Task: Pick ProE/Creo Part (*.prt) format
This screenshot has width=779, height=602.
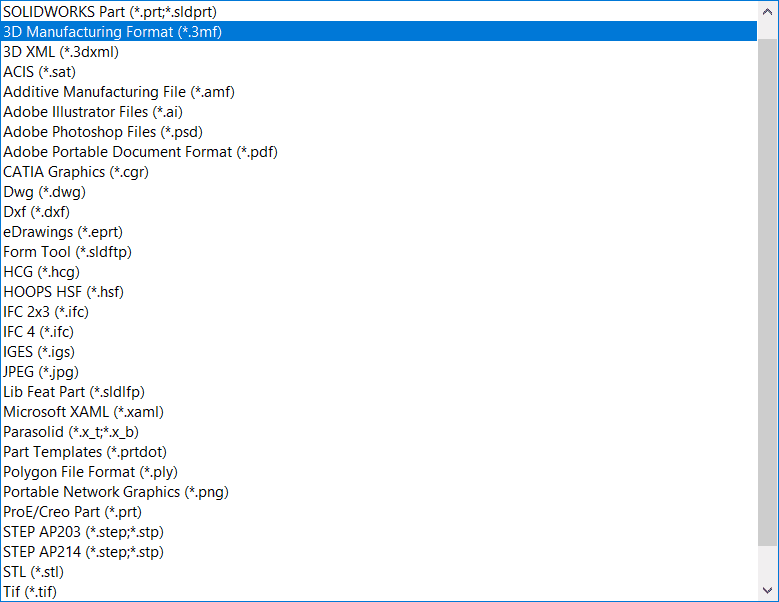Action: (x=379, y=512)
